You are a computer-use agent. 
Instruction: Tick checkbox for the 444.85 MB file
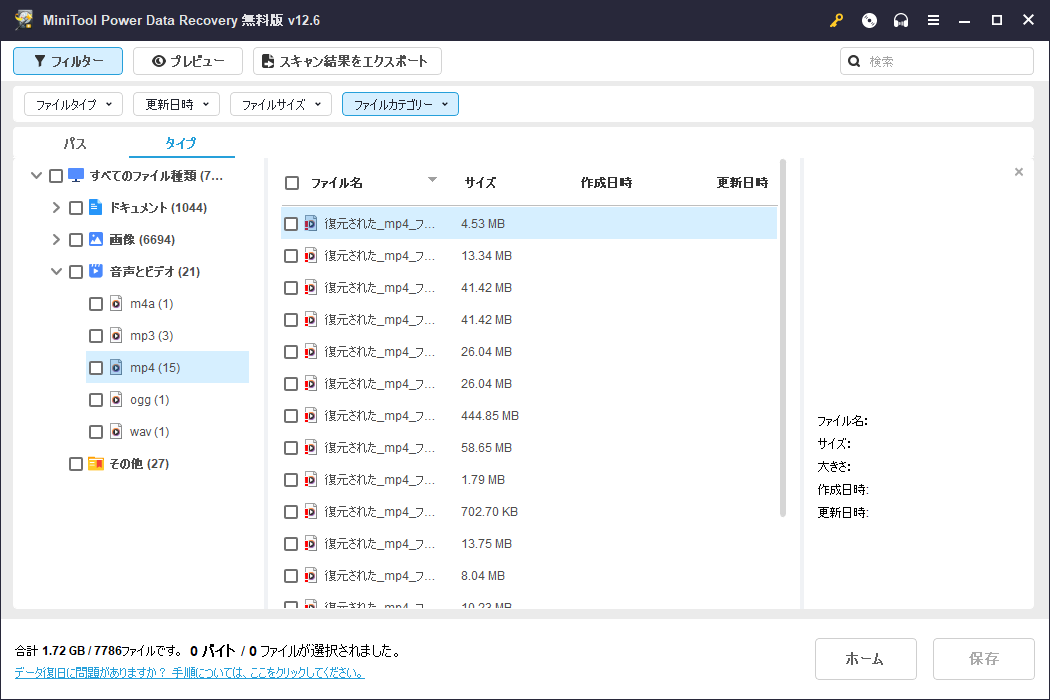click(x=291, y=416)
